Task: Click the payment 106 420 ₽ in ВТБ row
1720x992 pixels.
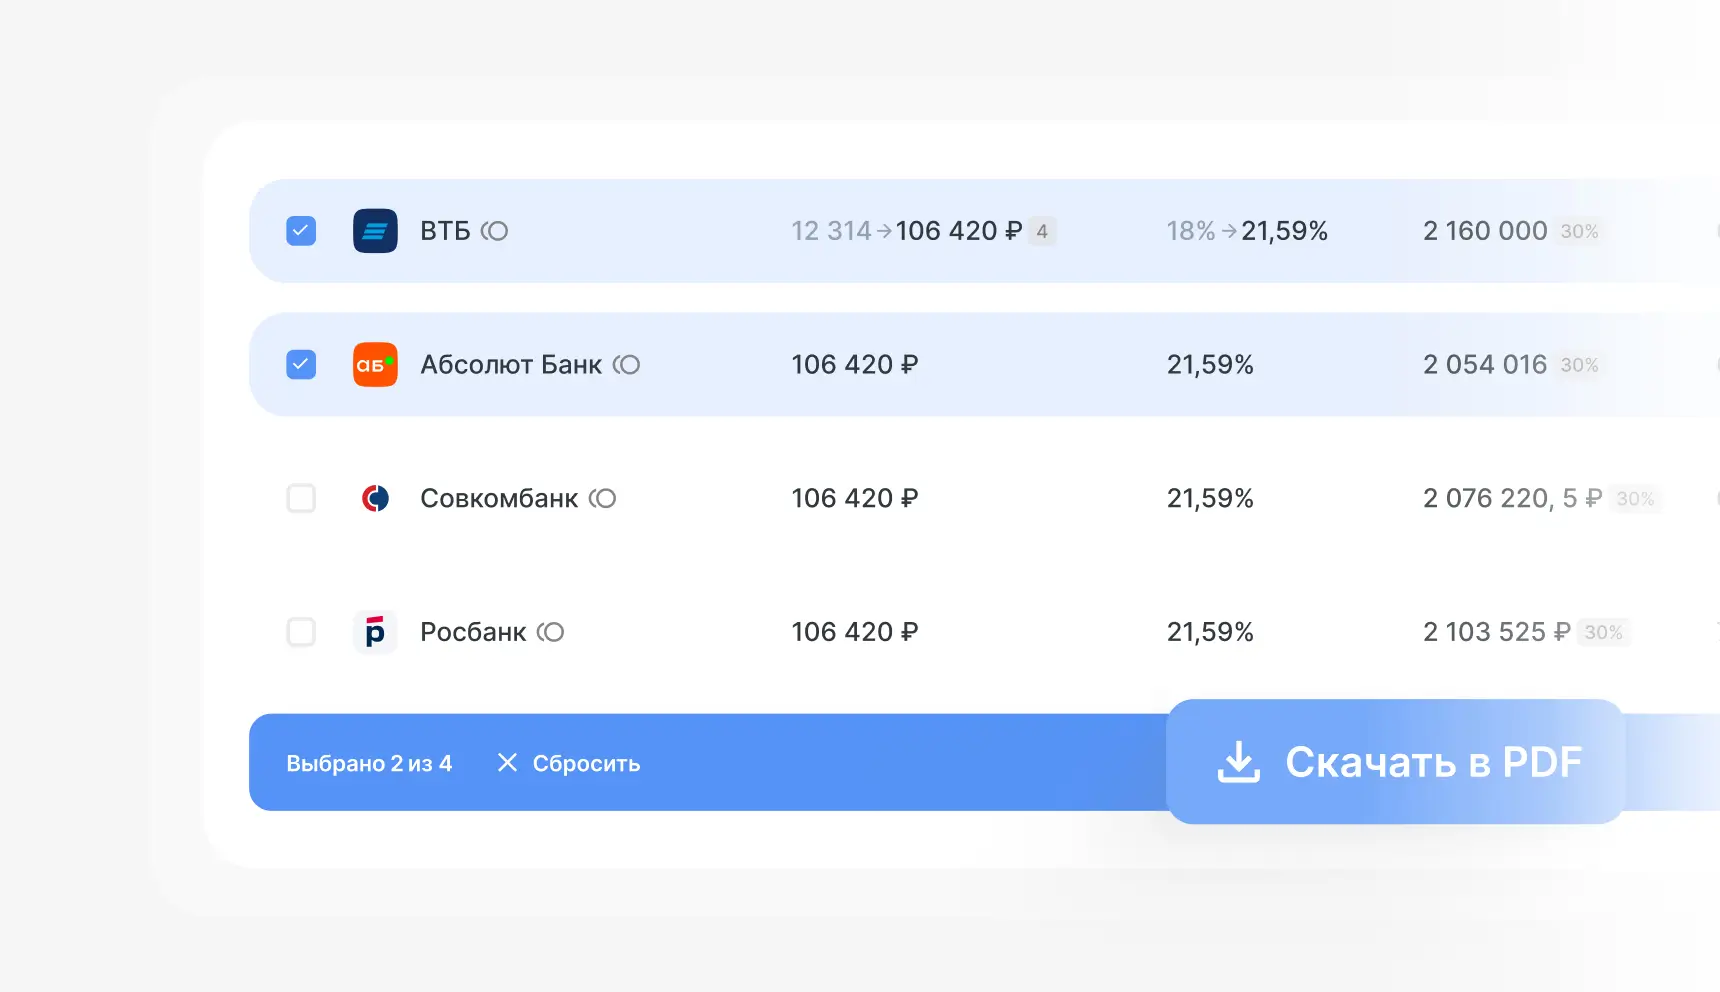Action: (x=959, y=231)
